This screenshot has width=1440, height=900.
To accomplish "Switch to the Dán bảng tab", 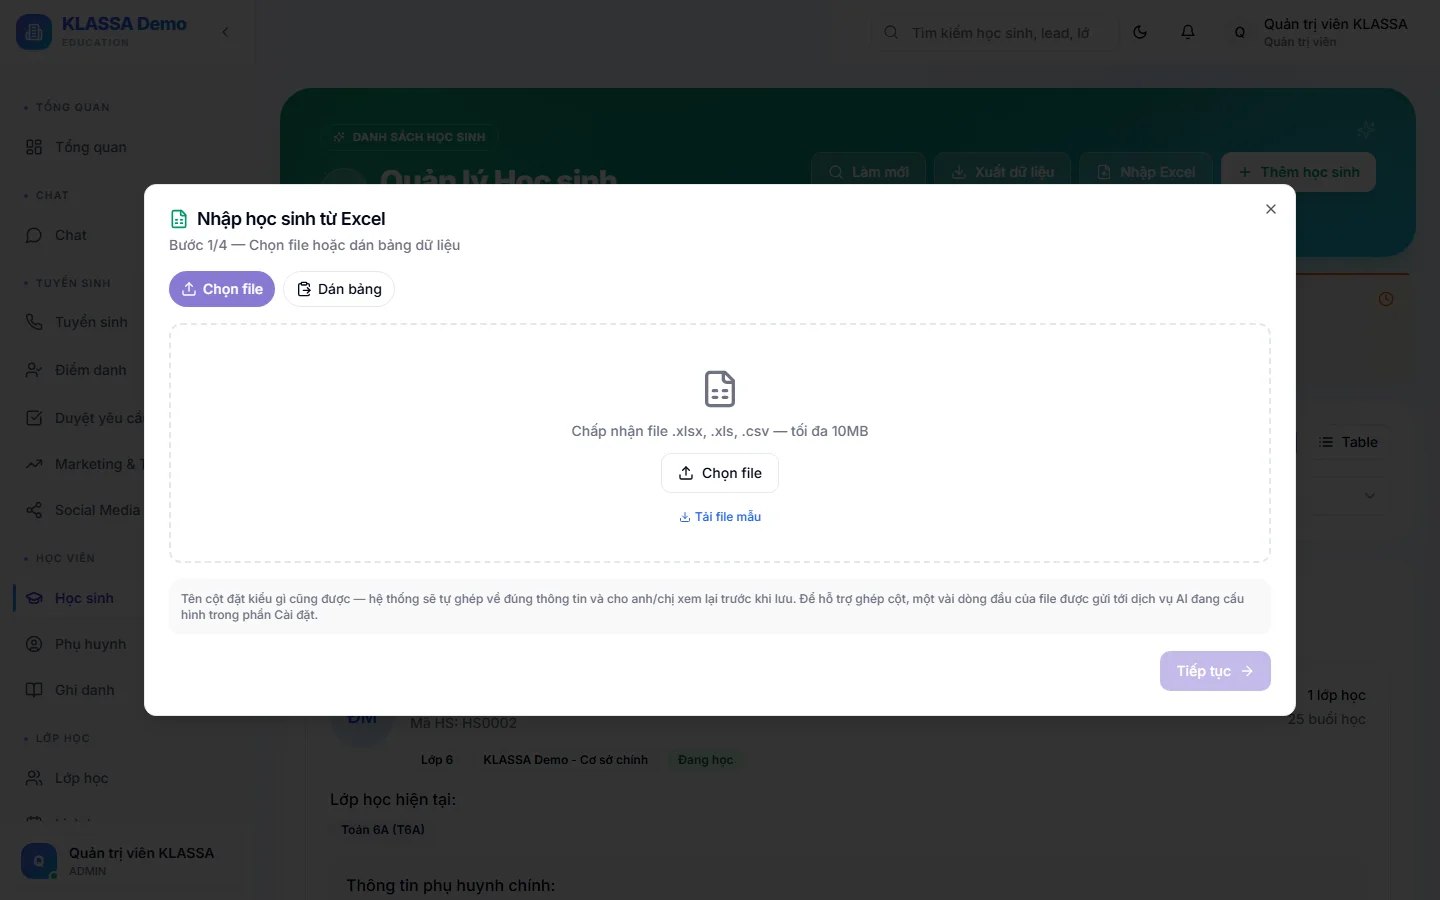I will coord(339,289).
